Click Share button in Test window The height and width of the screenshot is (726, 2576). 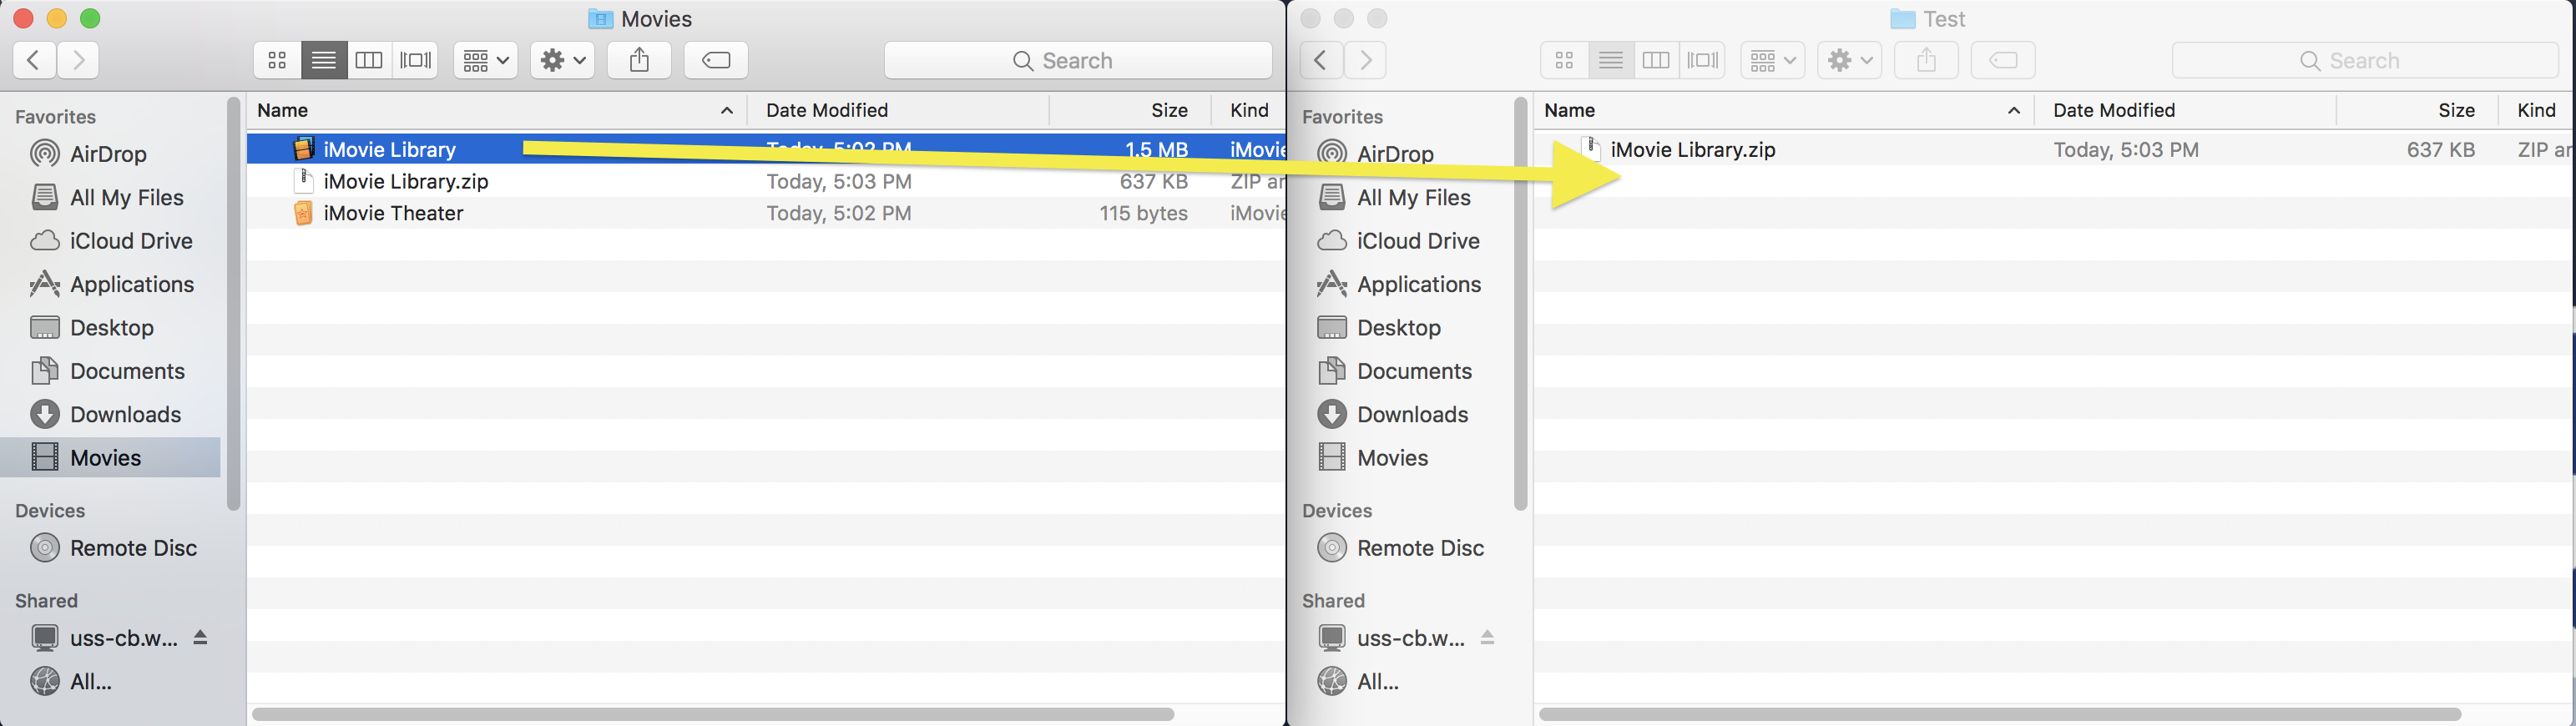click(x=1926, y=60)
